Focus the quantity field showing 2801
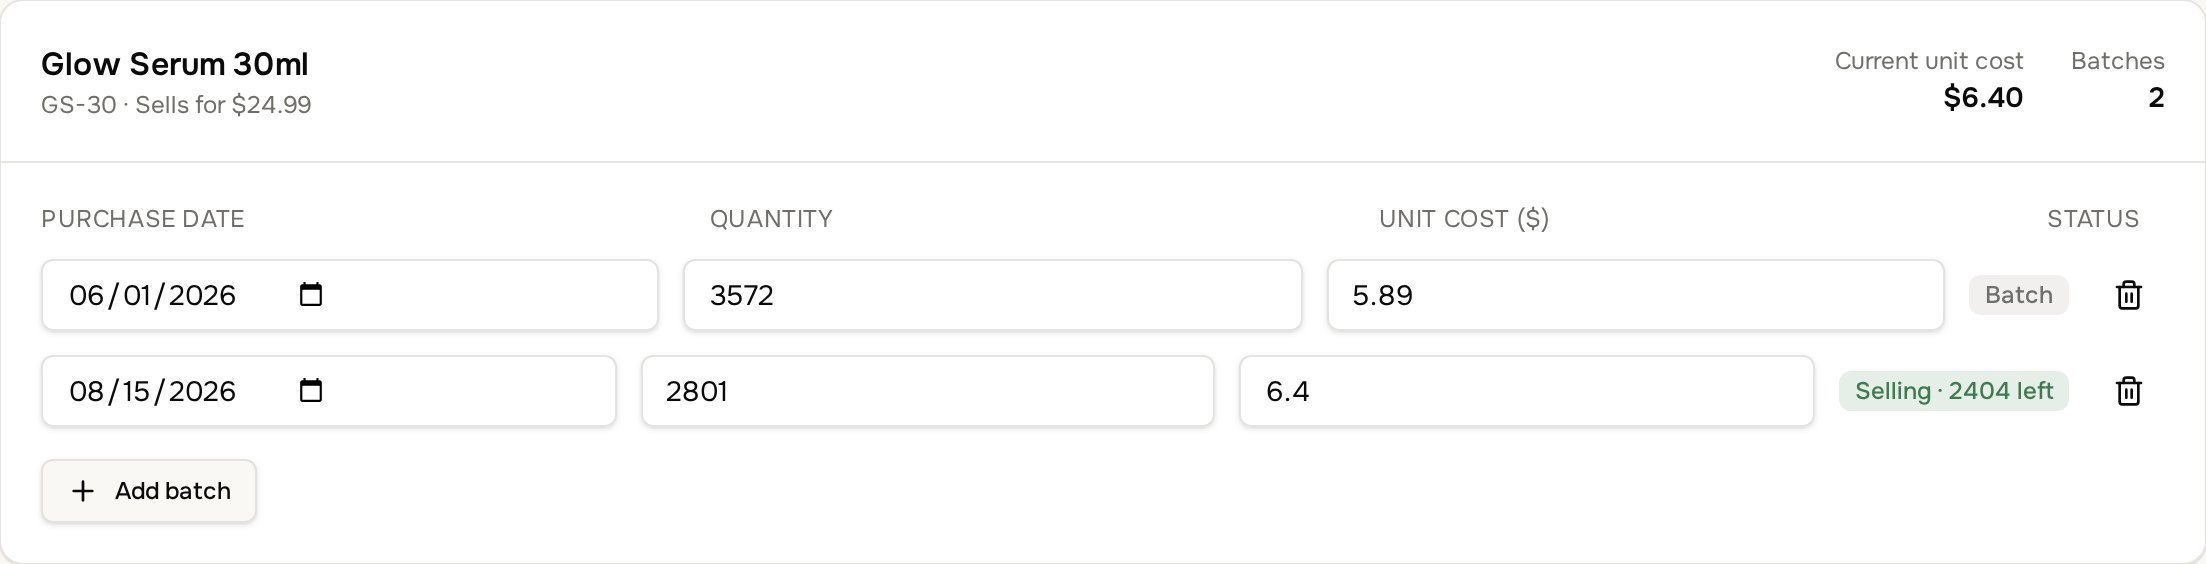This screenshot has width=2206, height=564. pyautogui.click(x=927, y=391)
